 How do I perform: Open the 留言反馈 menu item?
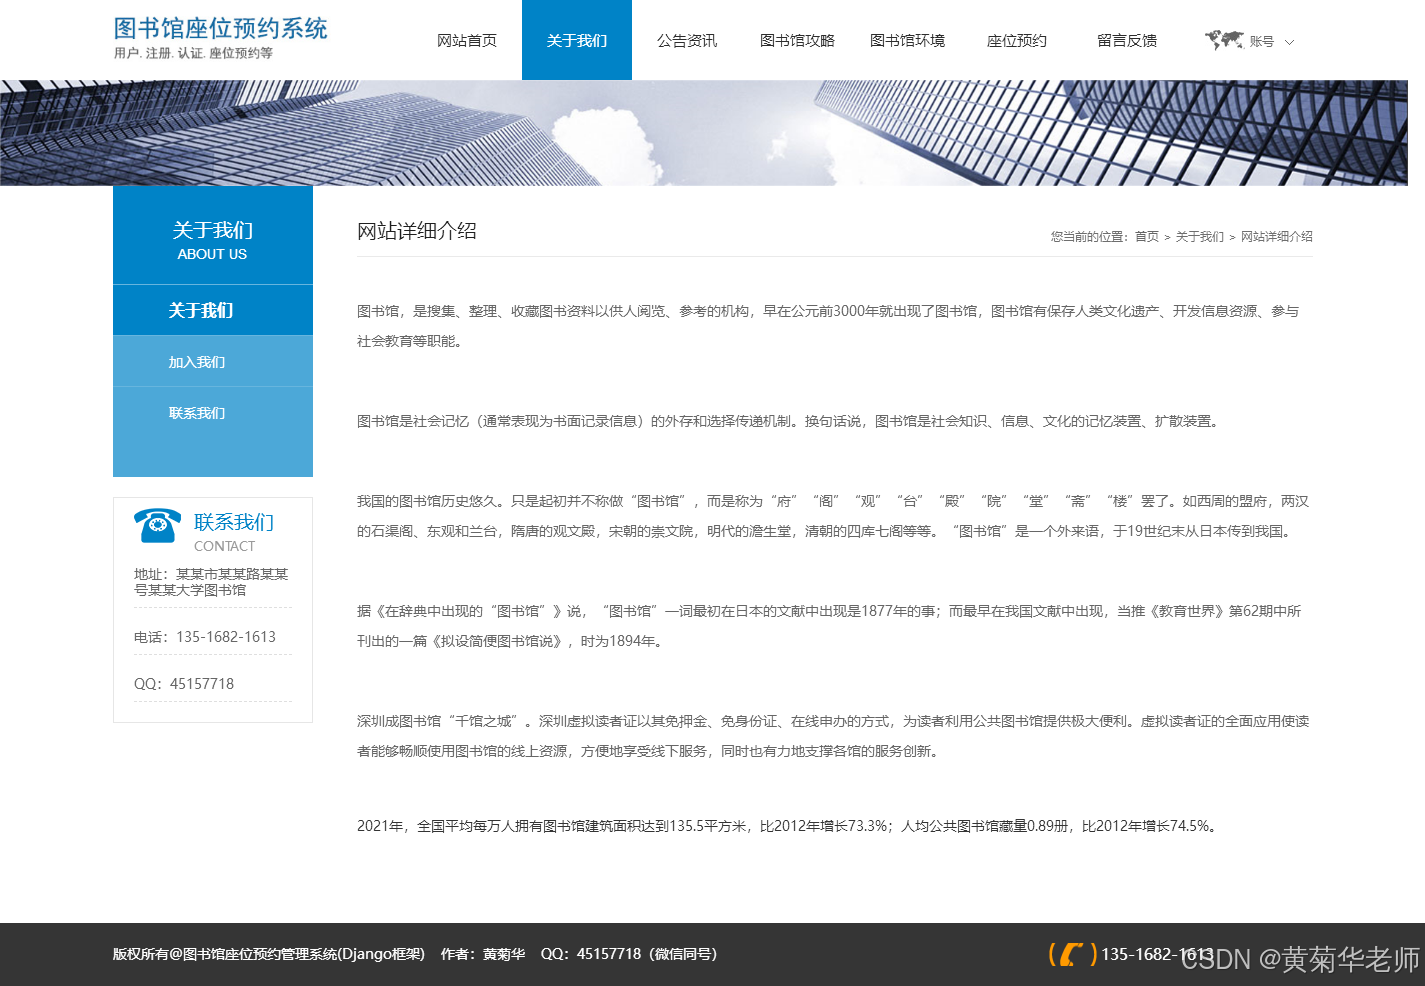coord(1127,41)
